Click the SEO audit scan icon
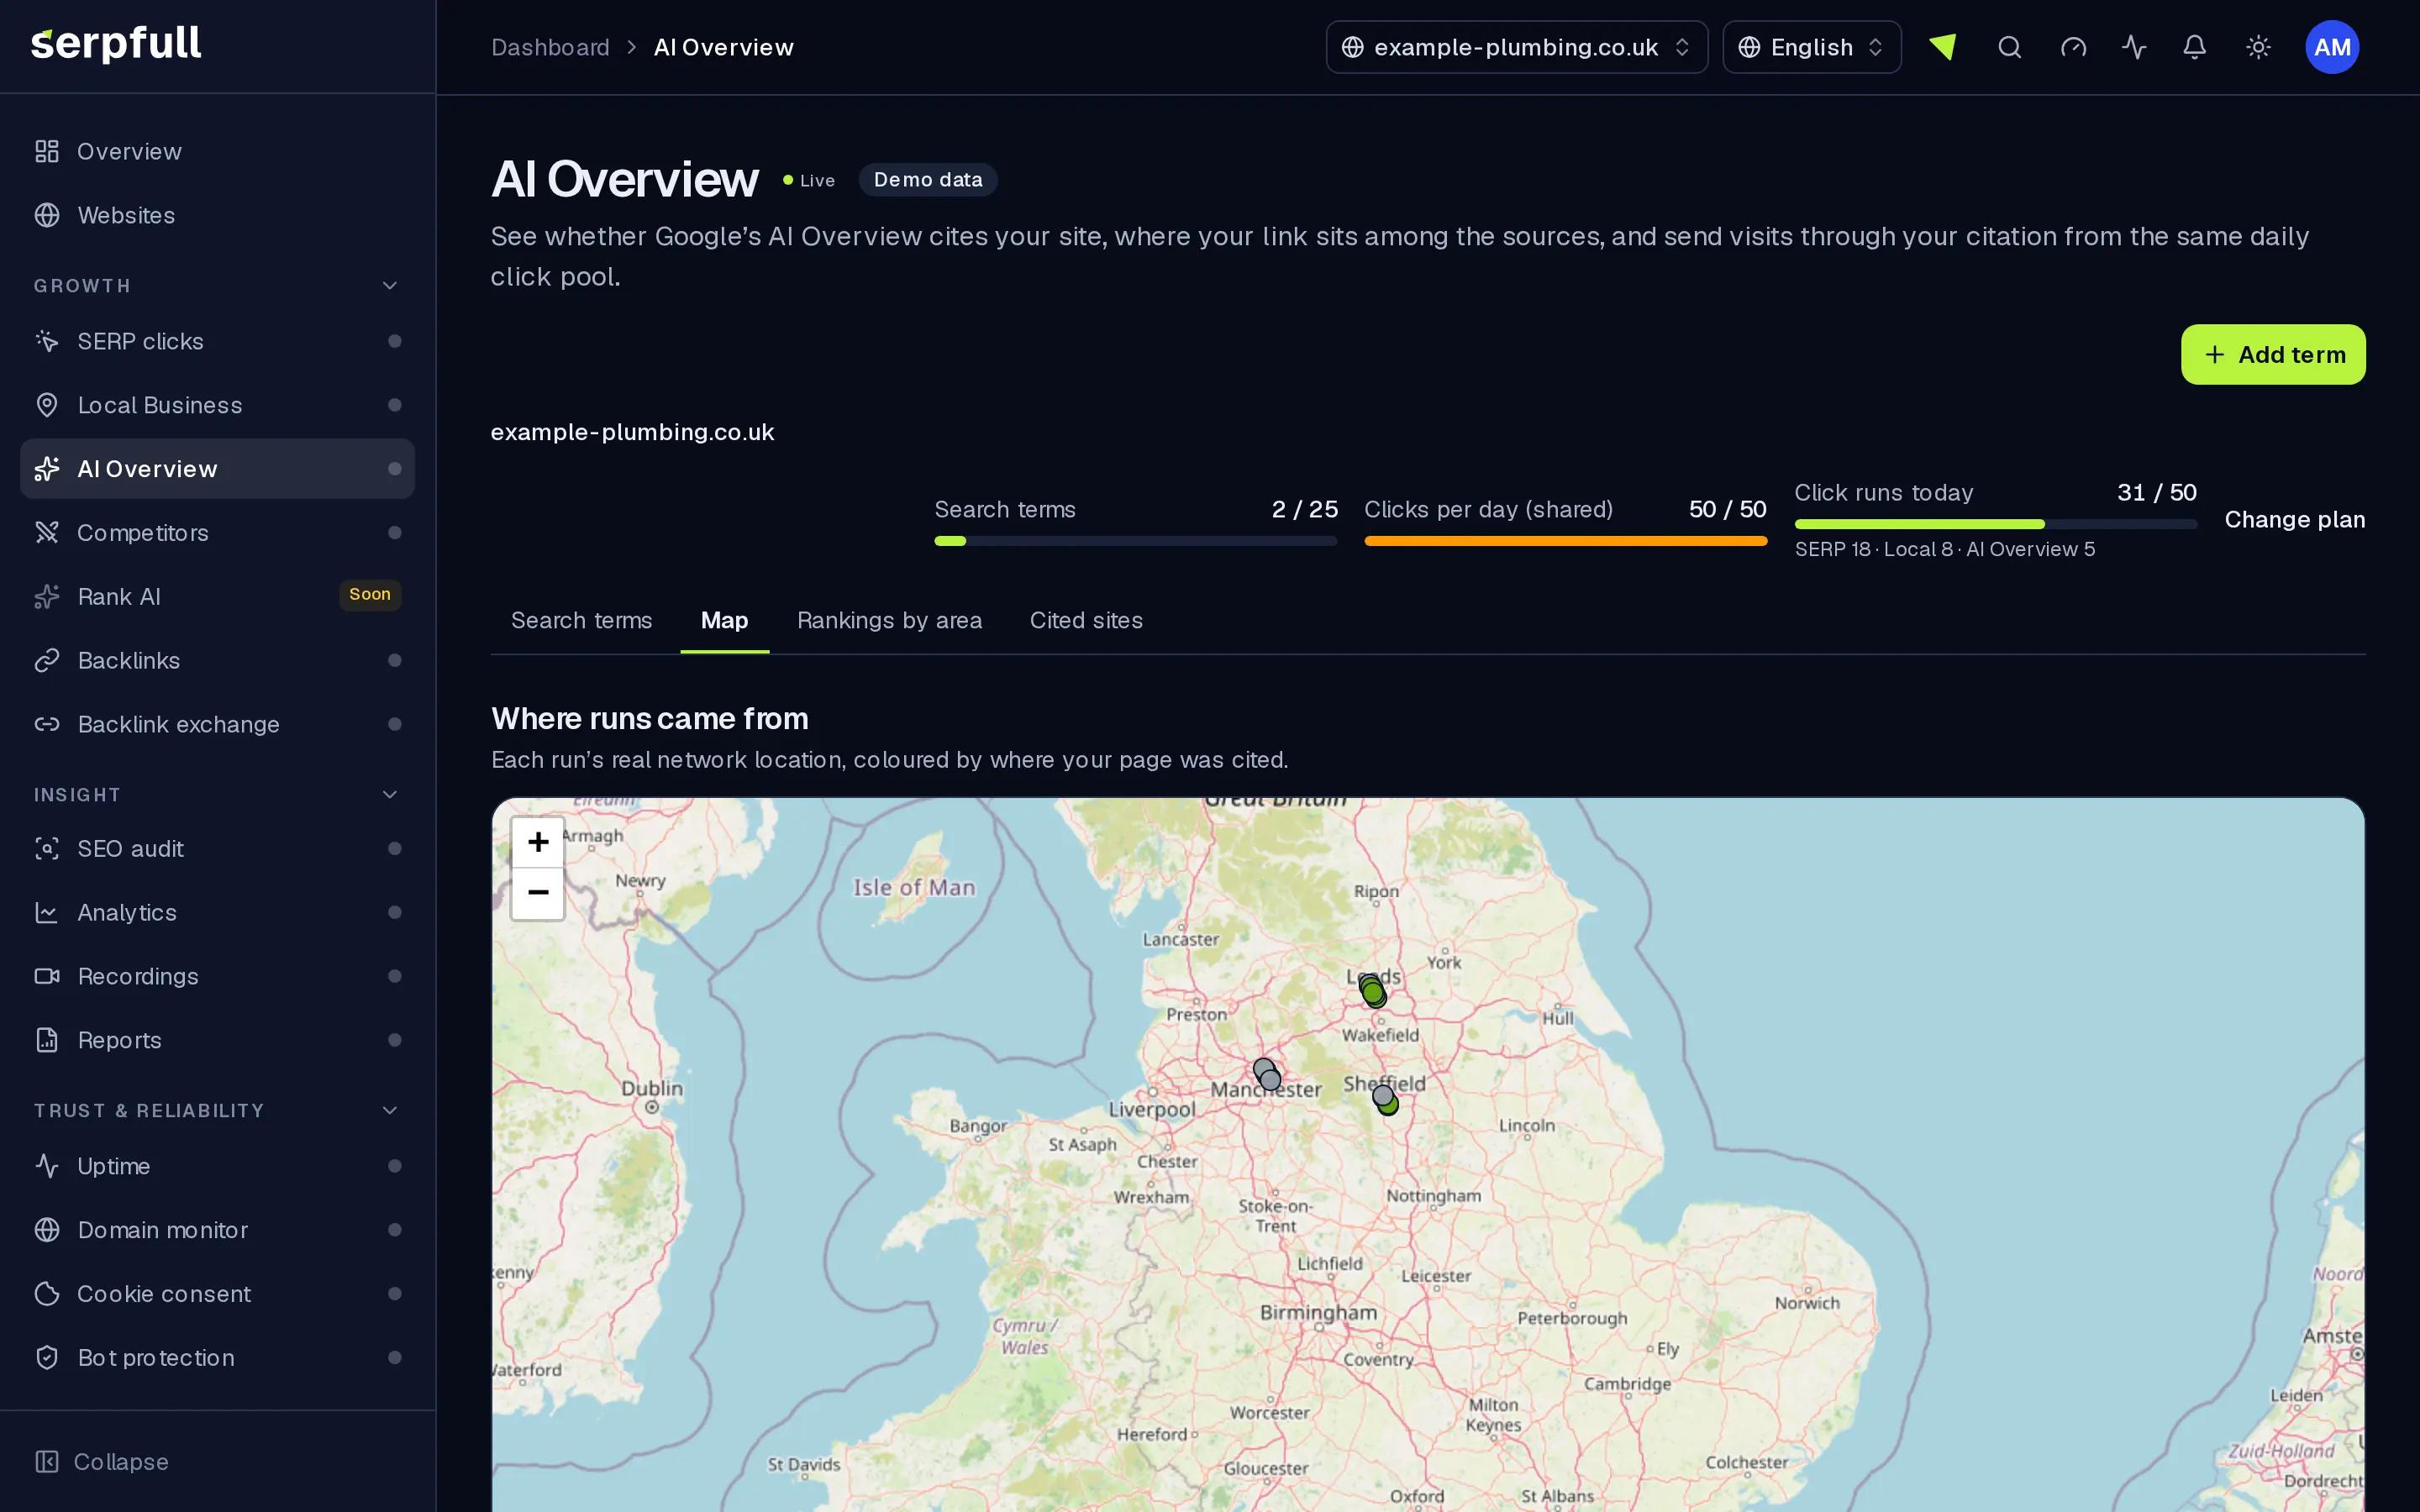Image resolution: width=2420 pixels, height=1512 pixels. click(x=47, y=849)
